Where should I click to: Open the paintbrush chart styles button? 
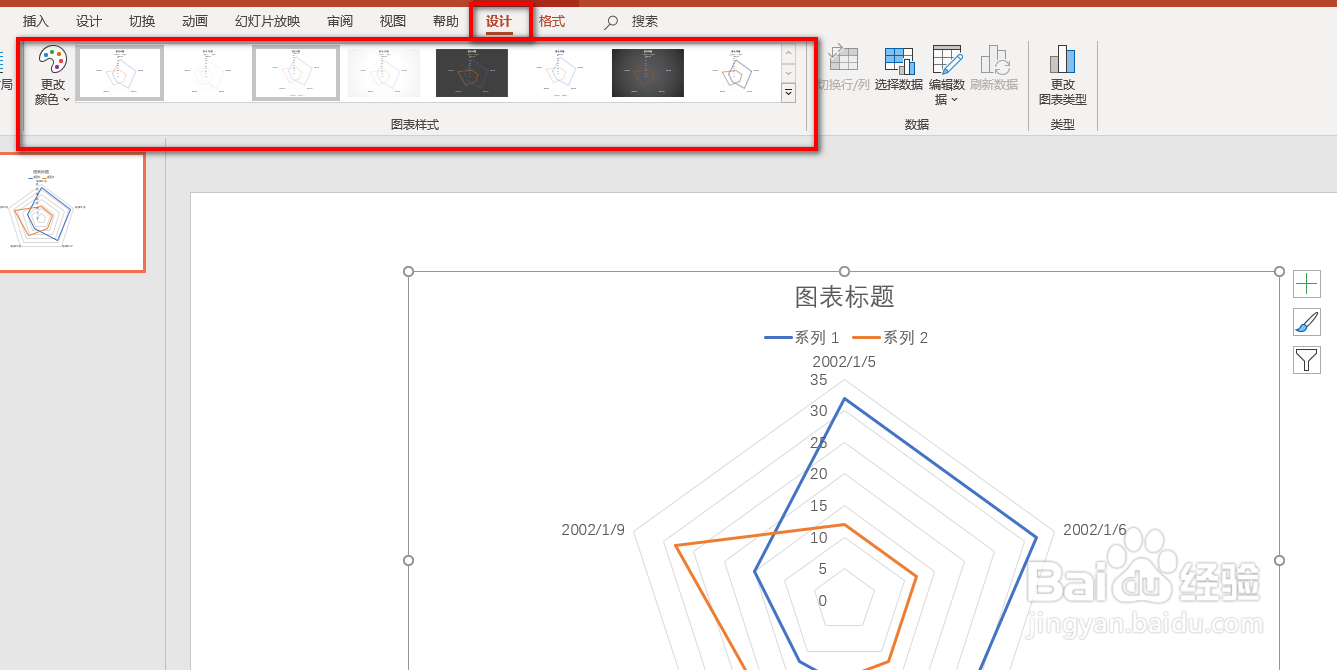click(1307, 322)
